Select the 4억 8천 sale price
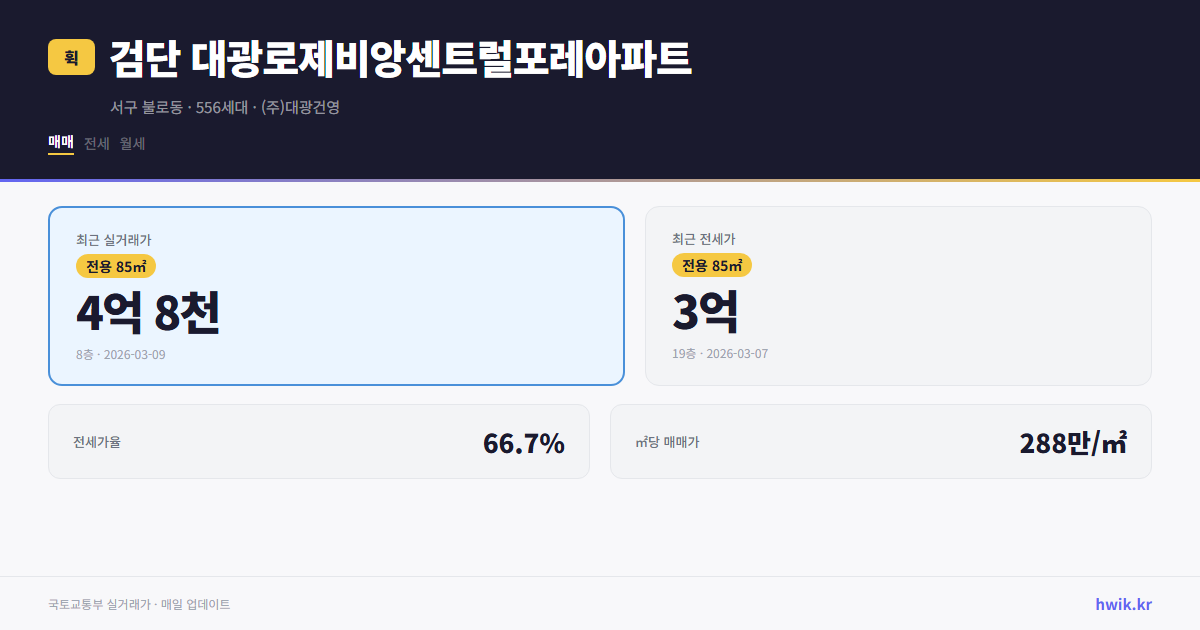The image size is (1200, 630). click(149, 313)
